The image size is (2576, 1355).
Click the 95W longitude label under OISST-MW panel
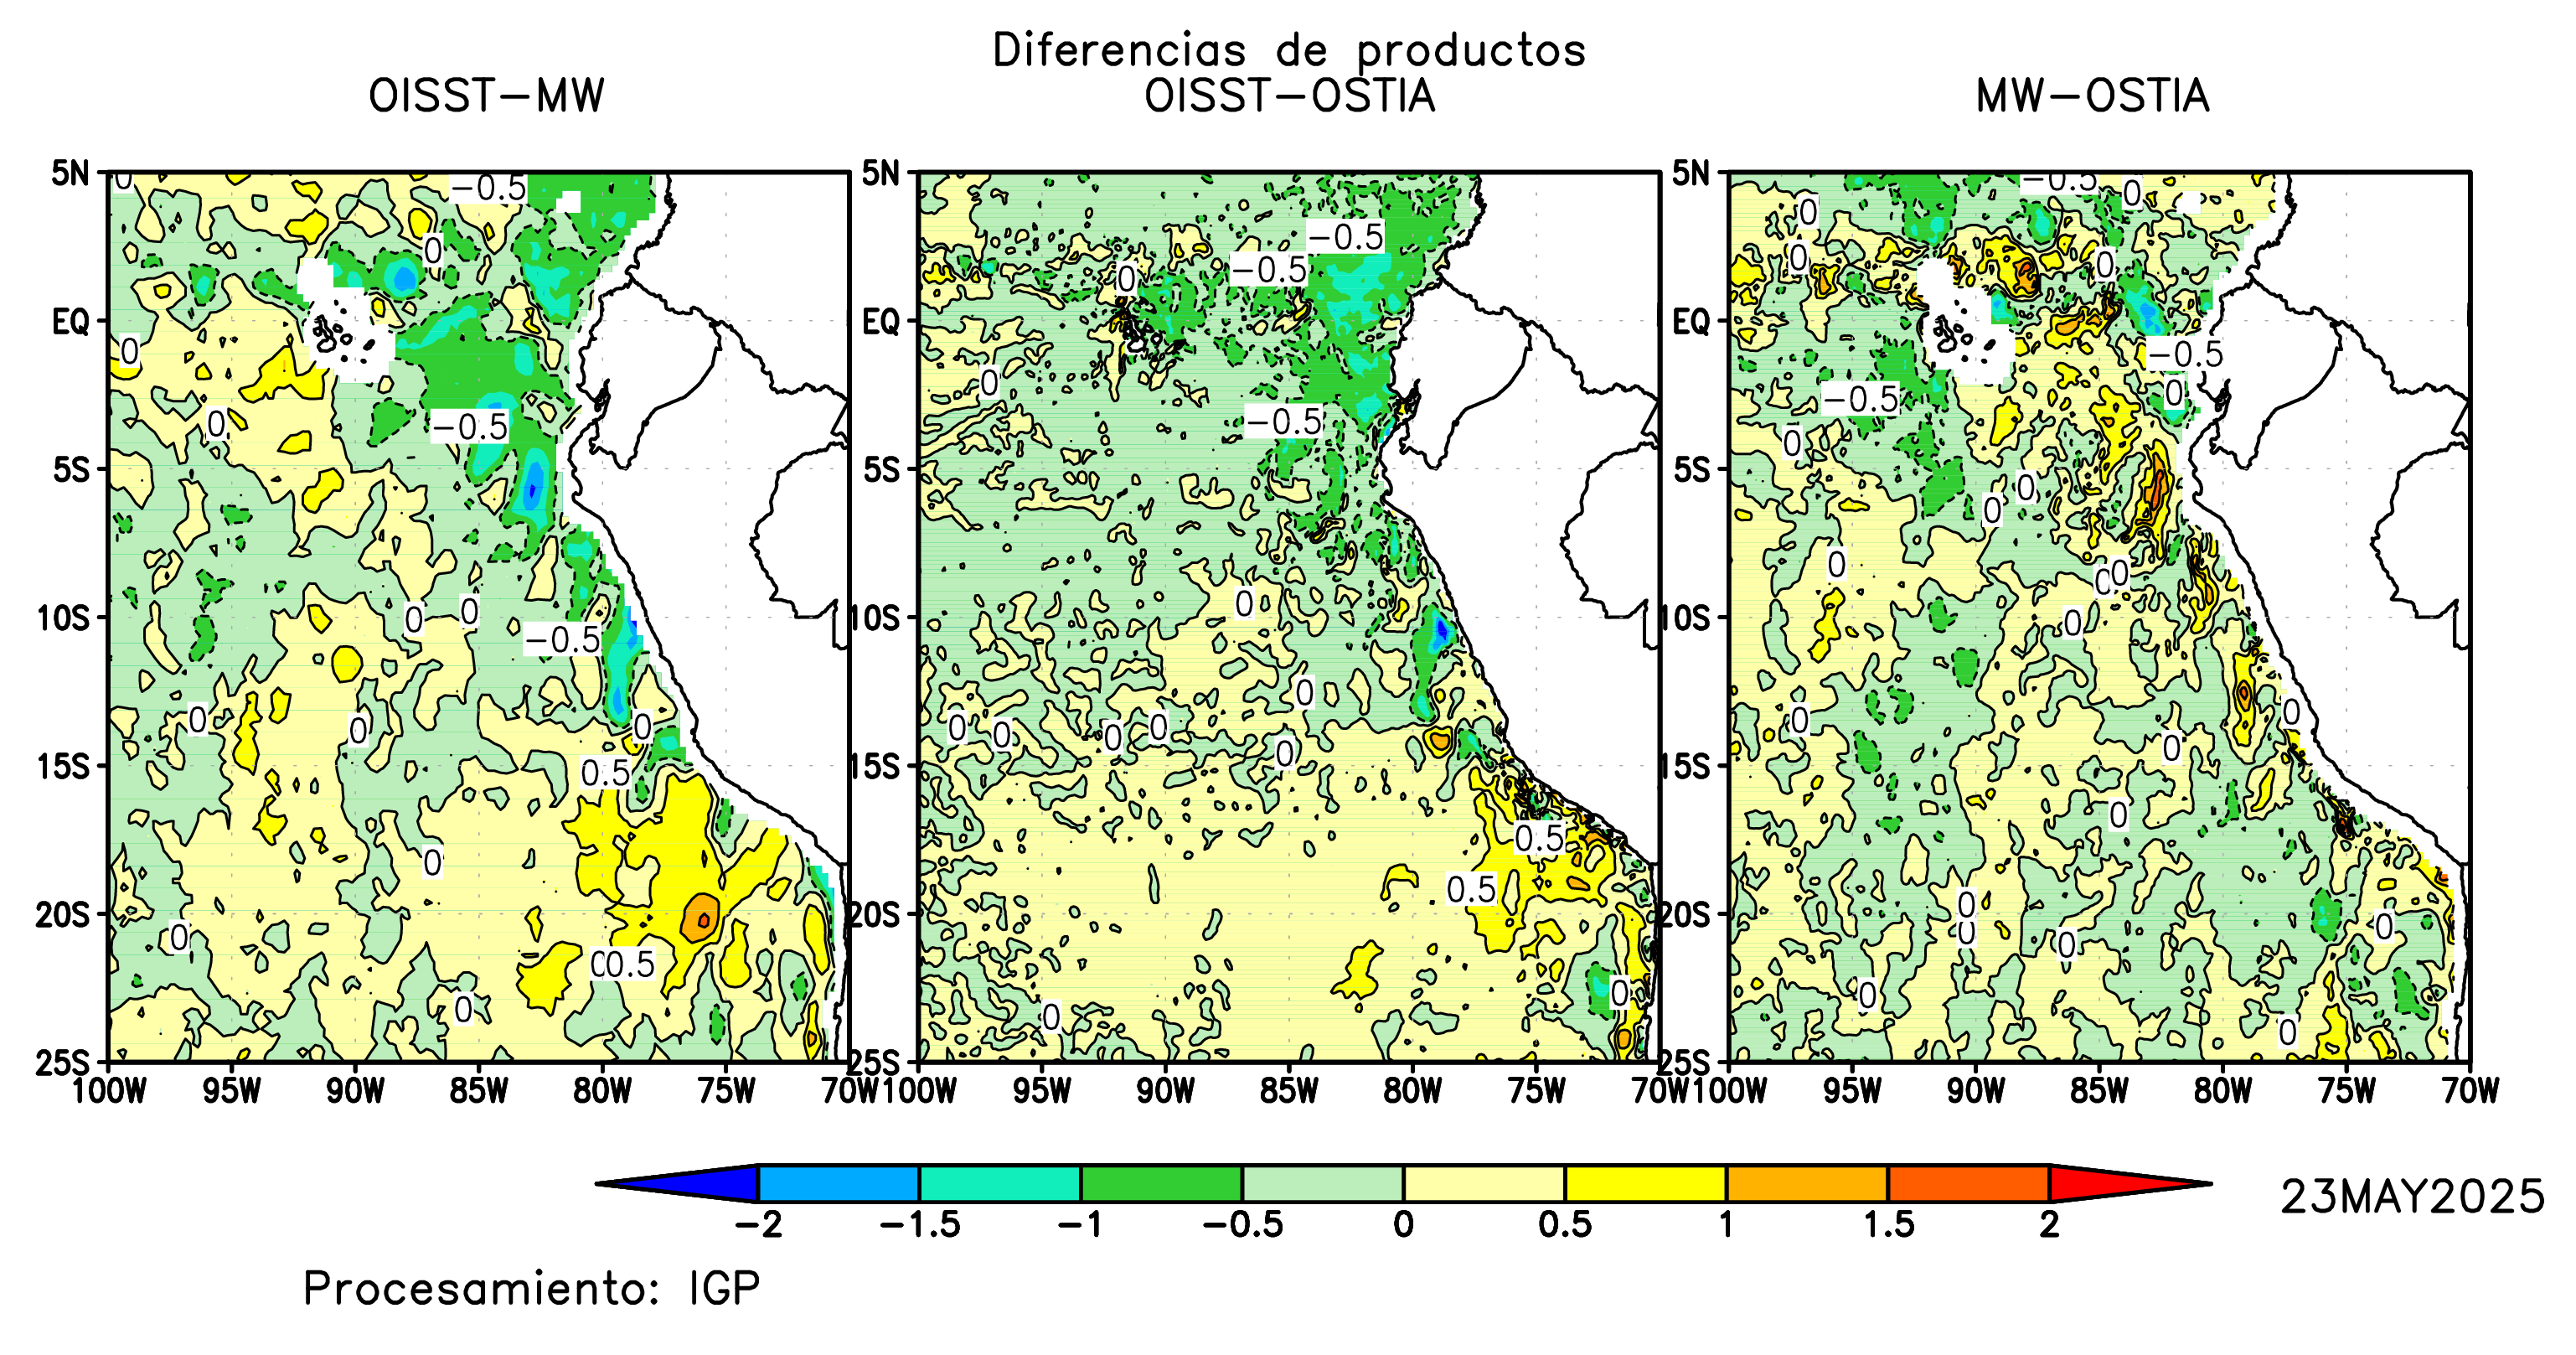[232, 1091]
